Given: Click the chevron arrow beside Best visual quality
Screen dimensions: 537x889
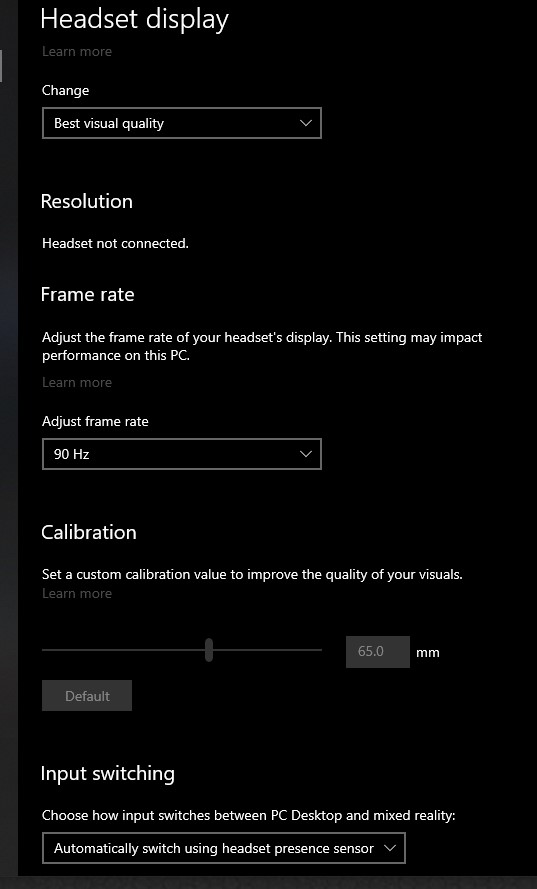Looking at the screenshot, I should click(x=306, y=123).
